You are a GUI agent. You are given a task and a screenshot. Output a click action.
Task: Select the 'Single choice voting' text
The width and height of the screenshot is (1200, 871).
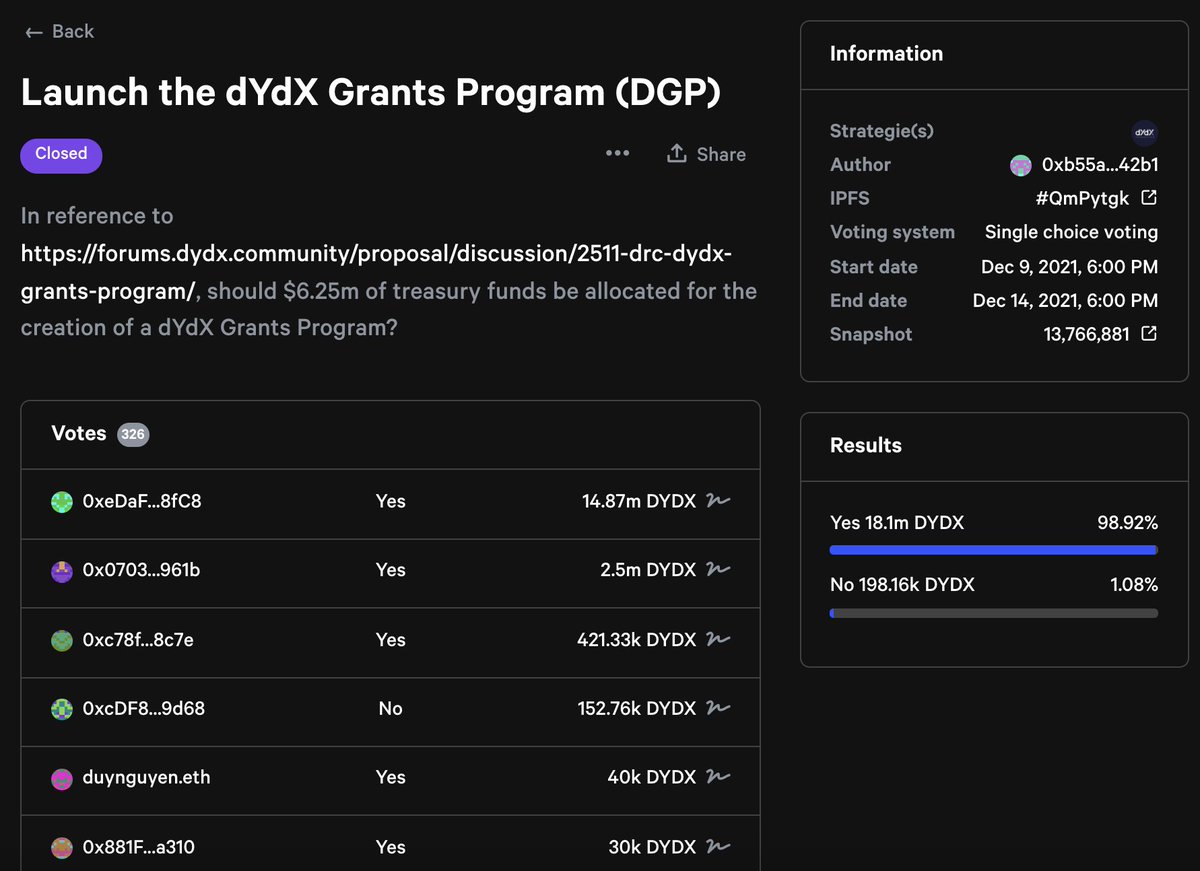coord(1071,232)
